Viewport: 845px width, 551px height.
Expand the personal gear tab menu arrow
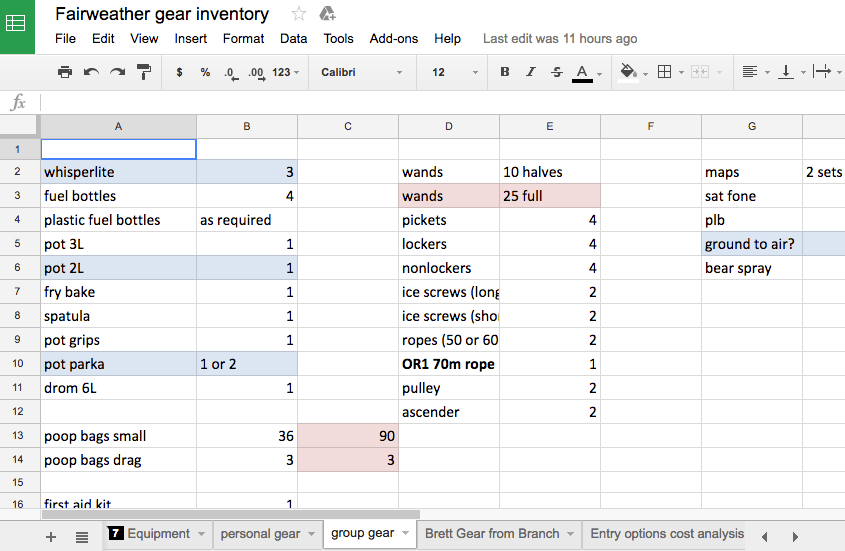[x=311, y=534]
